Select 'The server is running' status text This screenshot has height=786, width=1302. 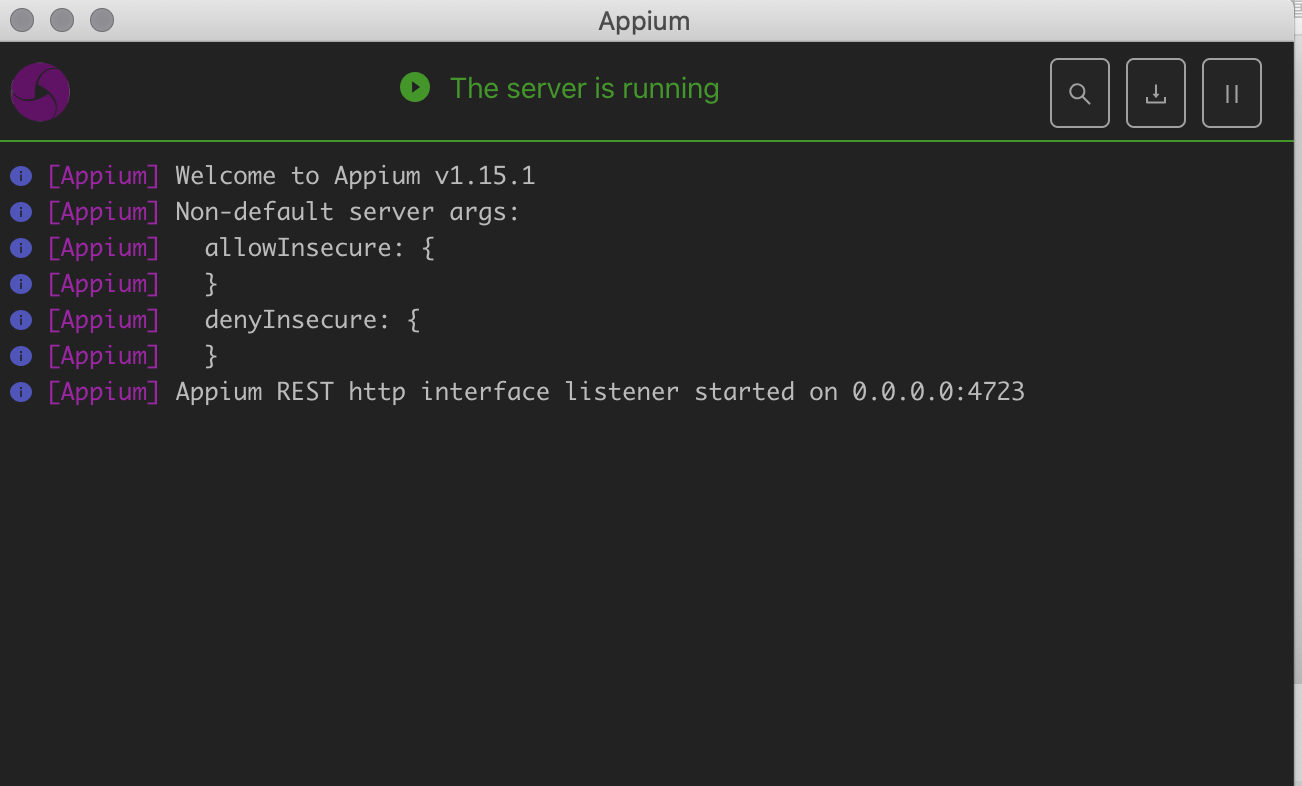click(x=584, y=88)
